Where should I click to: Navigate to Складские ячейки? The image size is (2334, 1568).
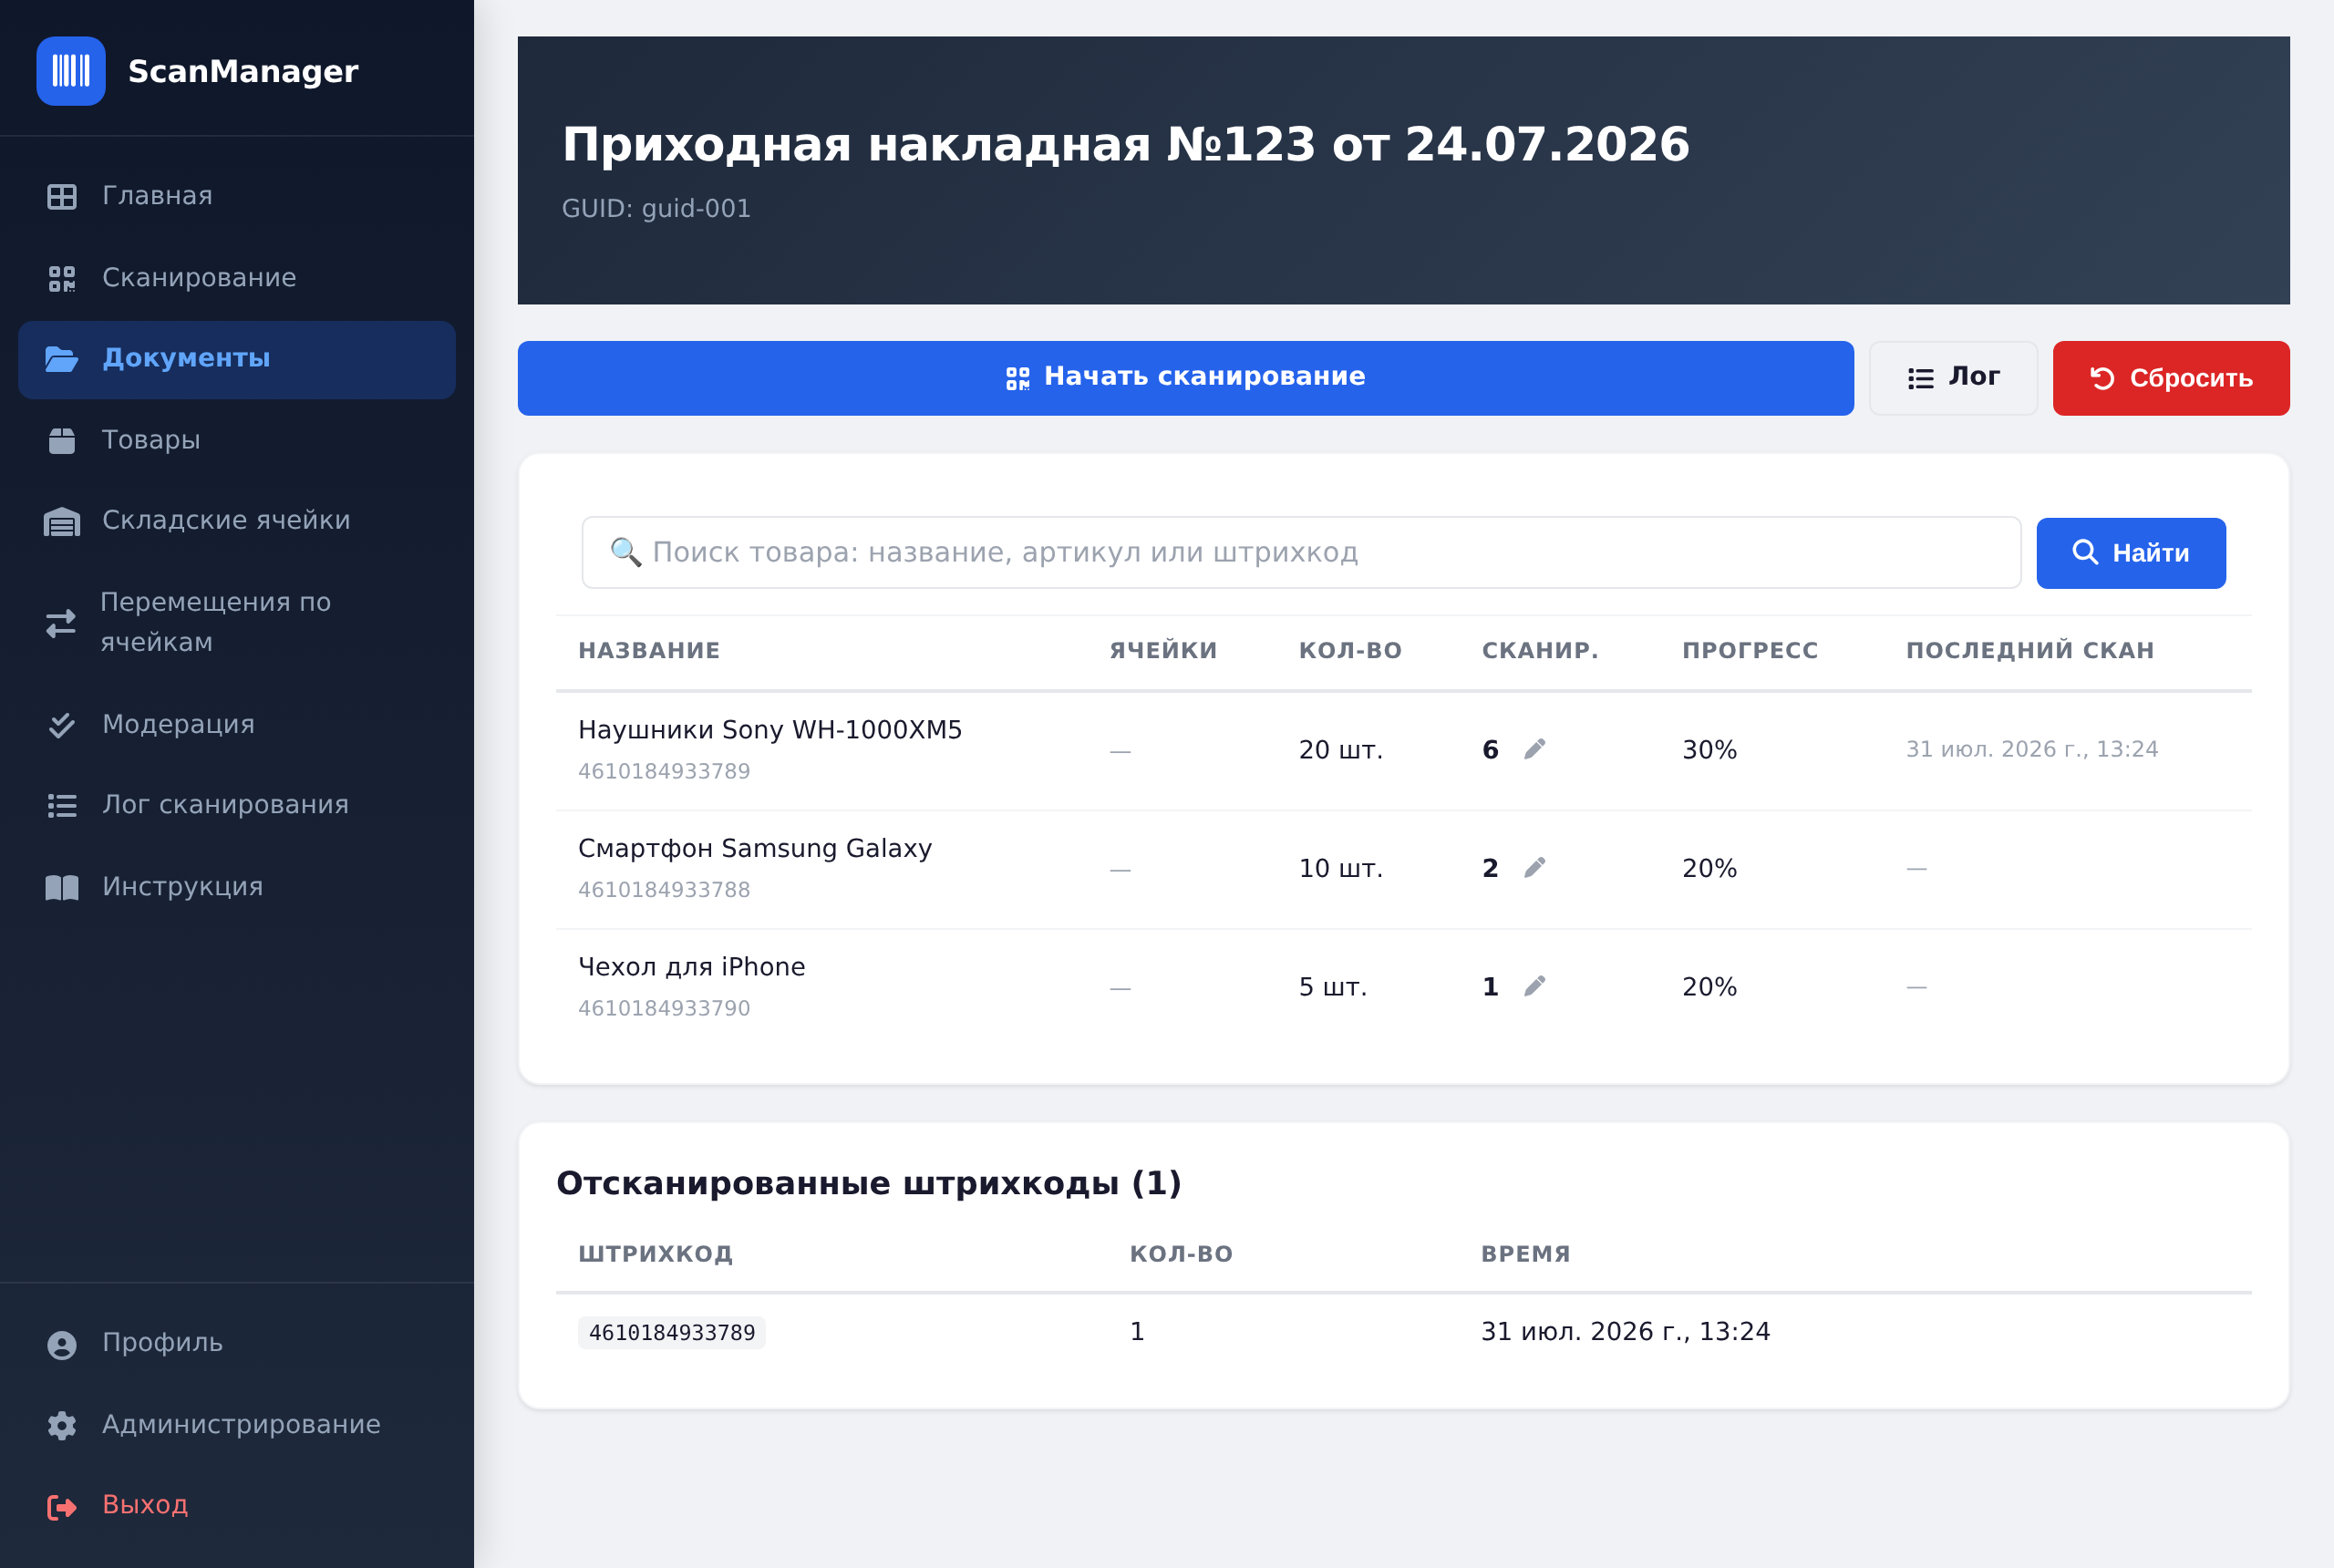tap(237, 521)
